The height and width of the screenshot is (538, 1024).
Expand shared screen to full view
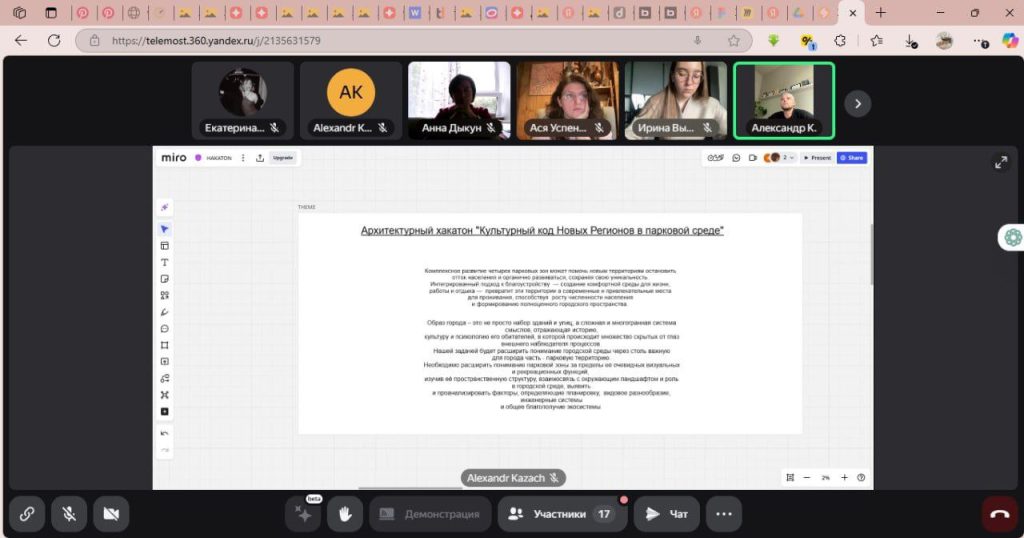1000,162
